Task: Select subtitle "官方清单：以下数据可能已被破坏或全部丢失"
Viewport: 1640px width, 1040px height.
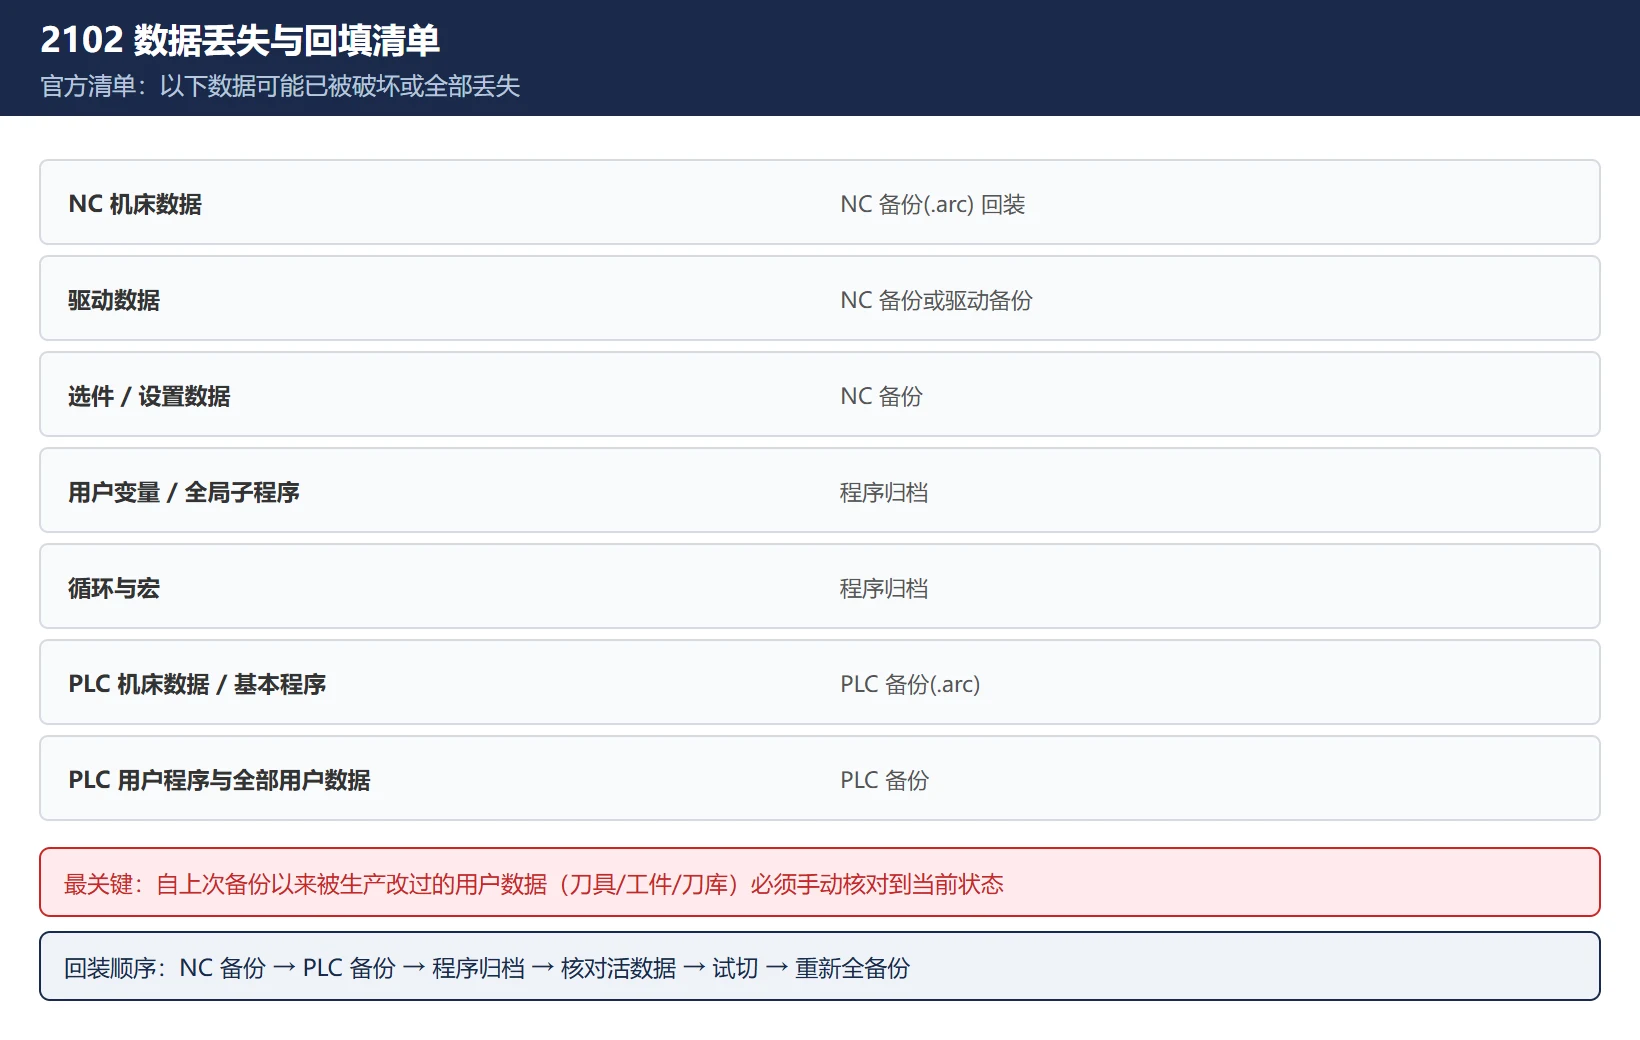Action: (x=280, y=86)
